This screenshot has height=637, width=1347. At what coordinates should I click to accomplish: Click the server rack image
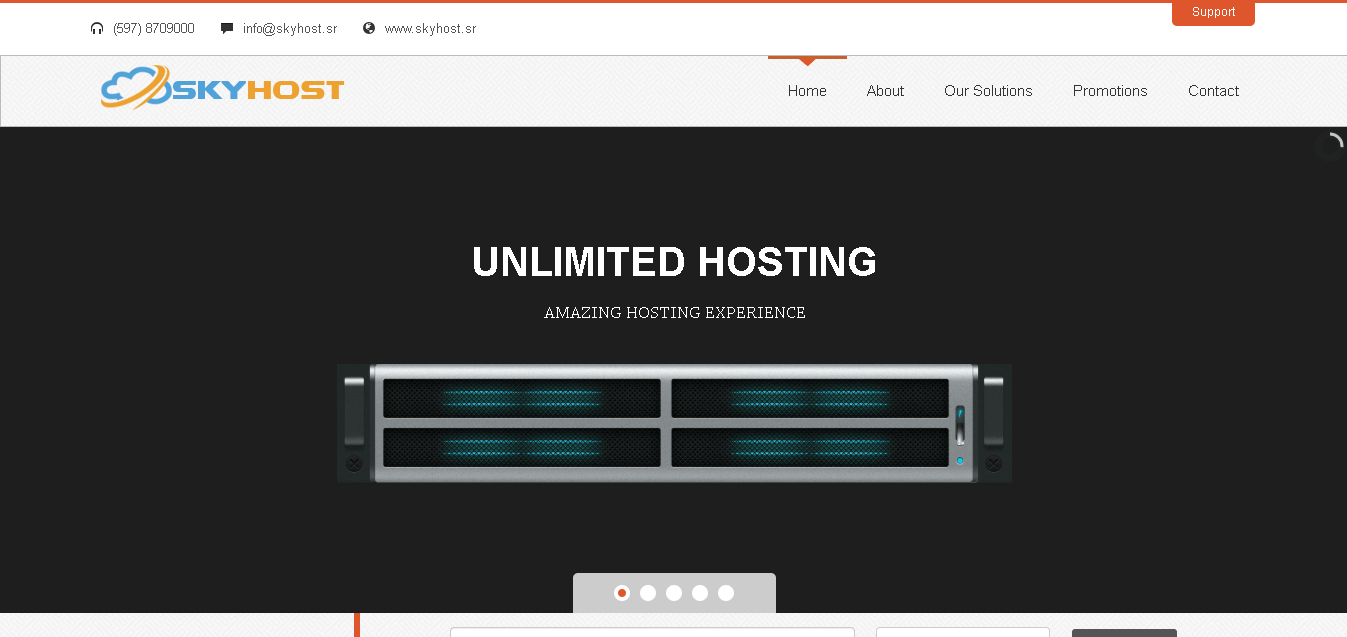click(674, 423)
